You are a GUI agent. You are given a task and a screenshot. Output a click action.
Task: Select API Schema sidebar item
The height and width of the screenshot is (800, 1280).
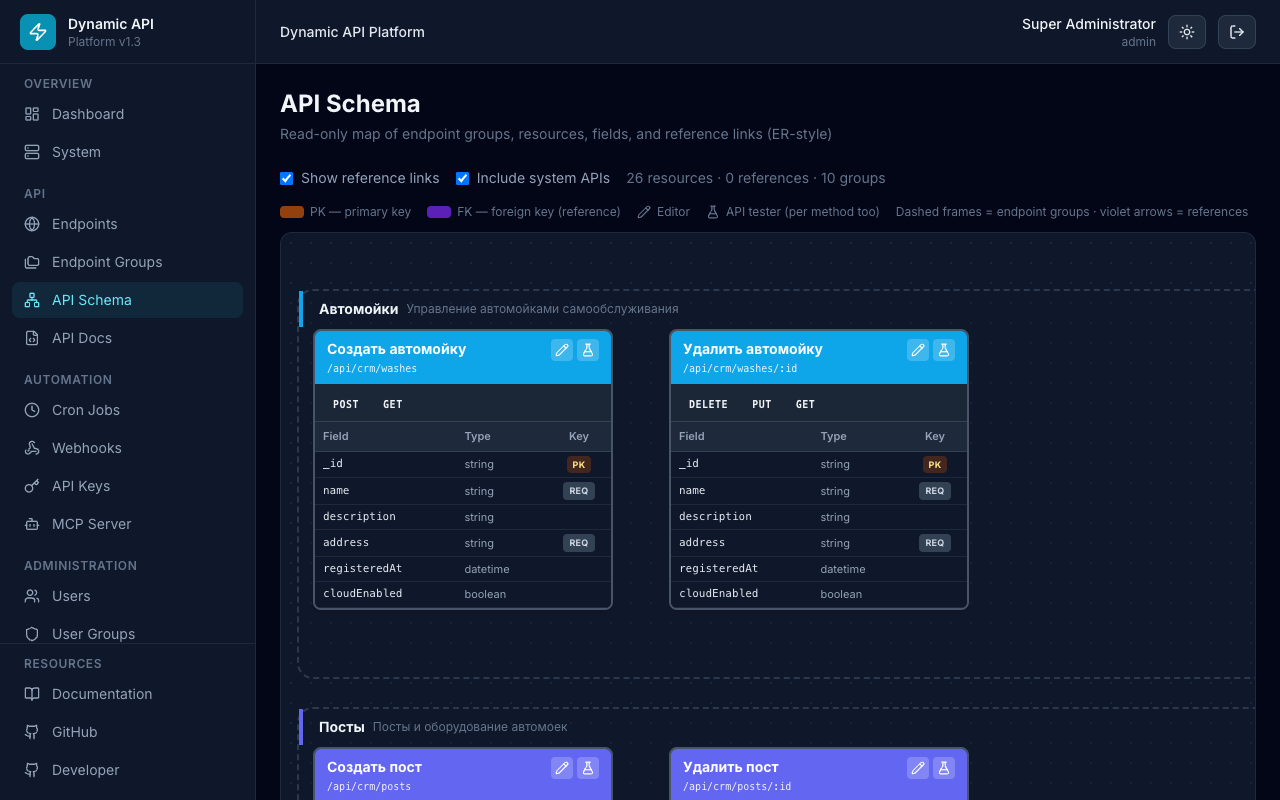click(127, 300)
